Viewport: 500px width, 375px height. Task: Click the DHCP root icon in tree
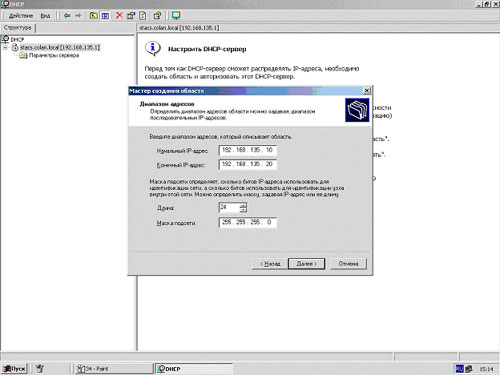5,39
